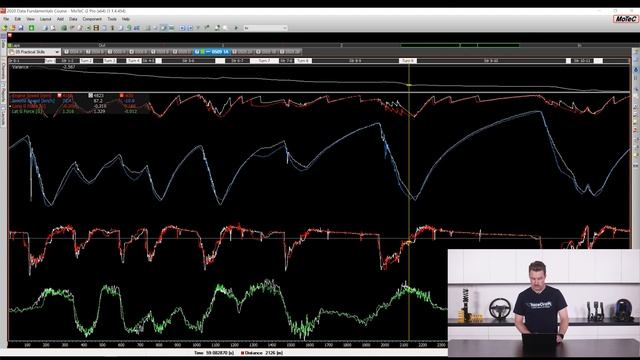Viewport: 640px width, 360px height.
Task: Open the Channels side panel tab
Action: 2,71
